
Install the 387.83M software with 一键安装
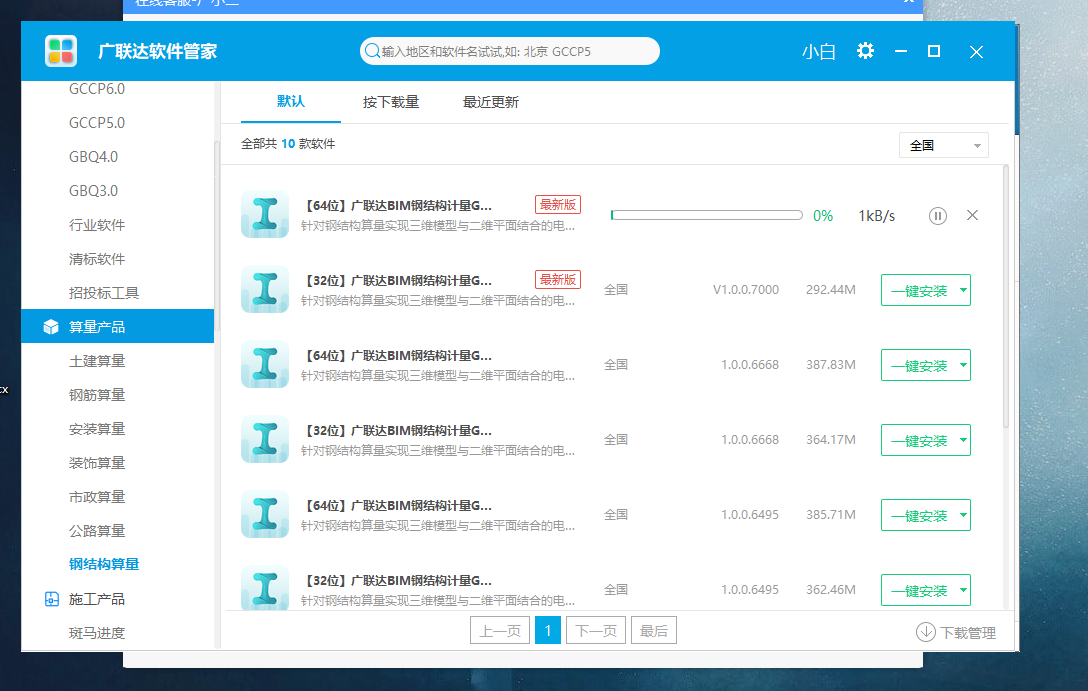919,366
